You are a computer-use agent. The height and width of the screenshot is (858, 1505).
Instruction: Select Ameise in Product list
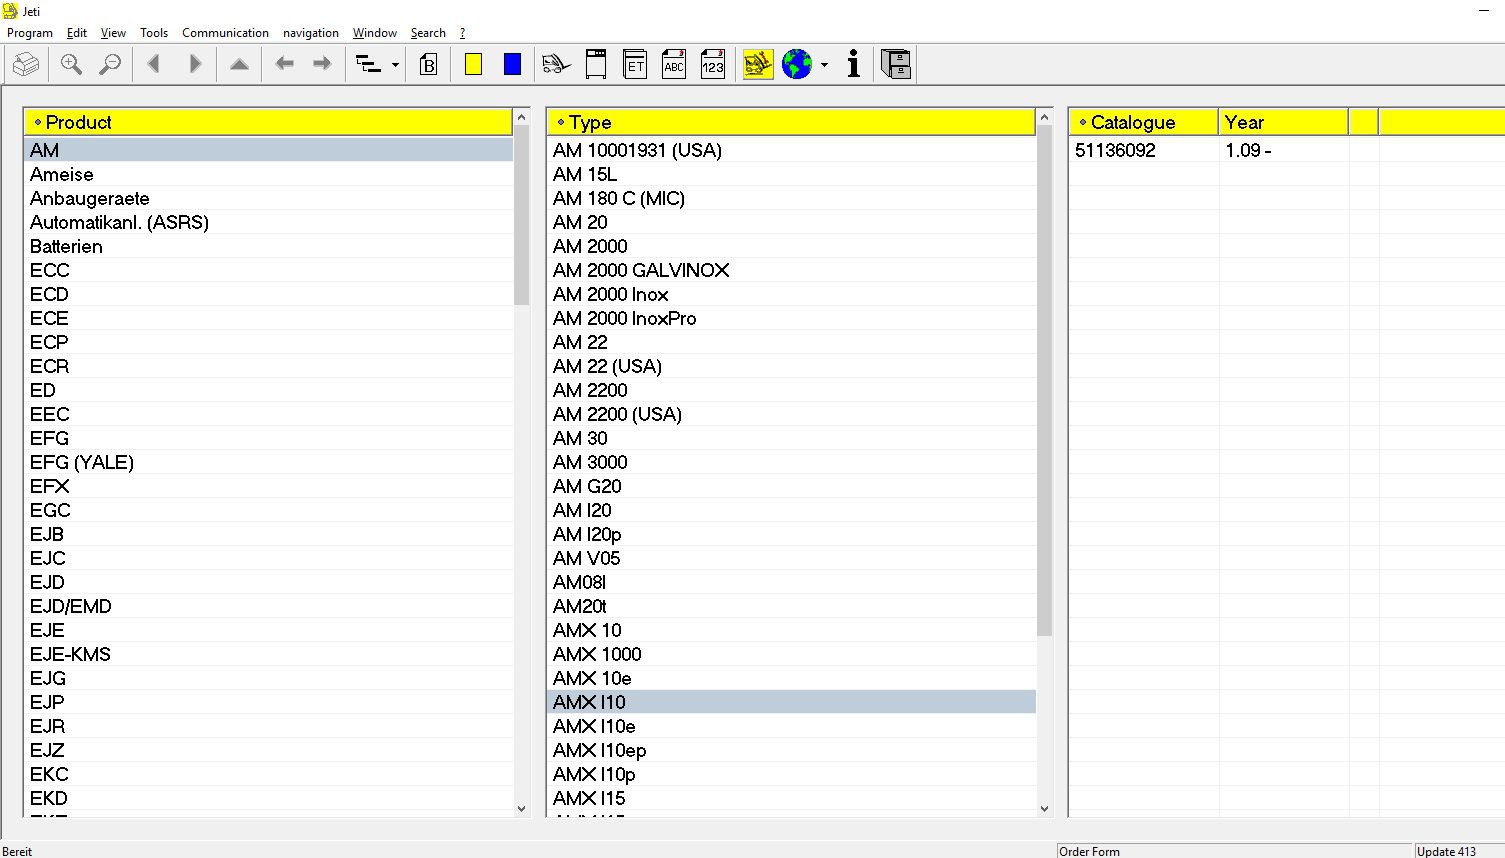point(62,174)
